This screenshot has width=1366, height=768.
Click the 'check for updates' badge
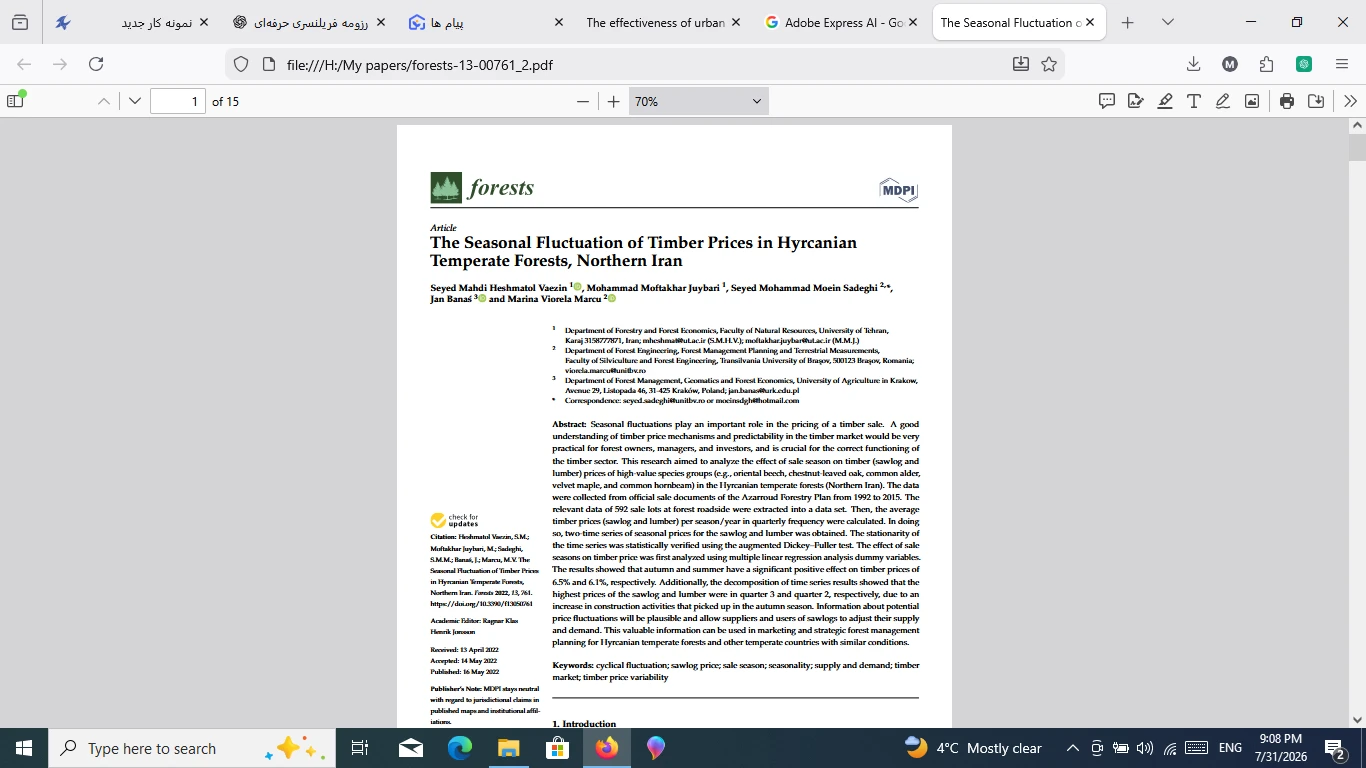454,520
